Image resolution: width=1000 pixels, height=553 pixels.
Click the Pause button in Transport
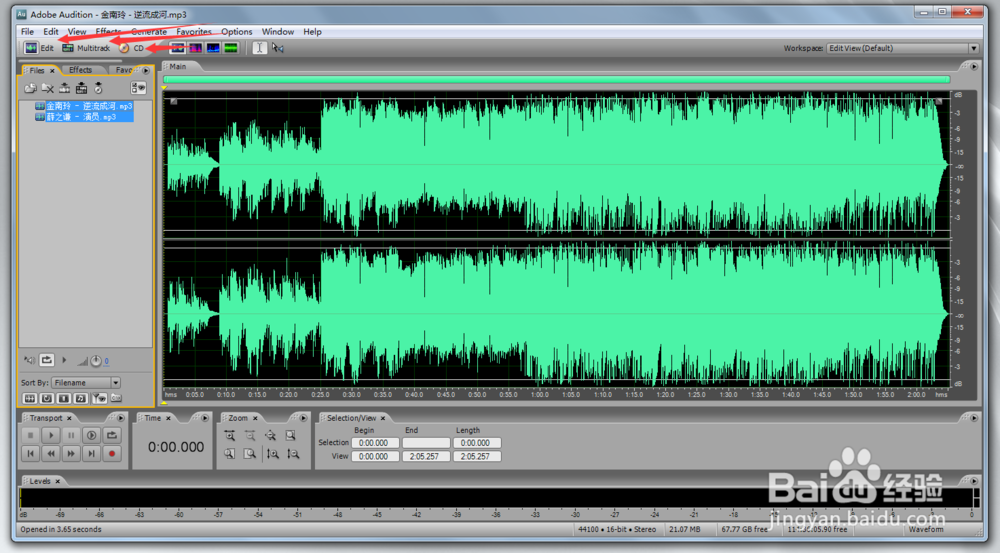tap(71, 436)
